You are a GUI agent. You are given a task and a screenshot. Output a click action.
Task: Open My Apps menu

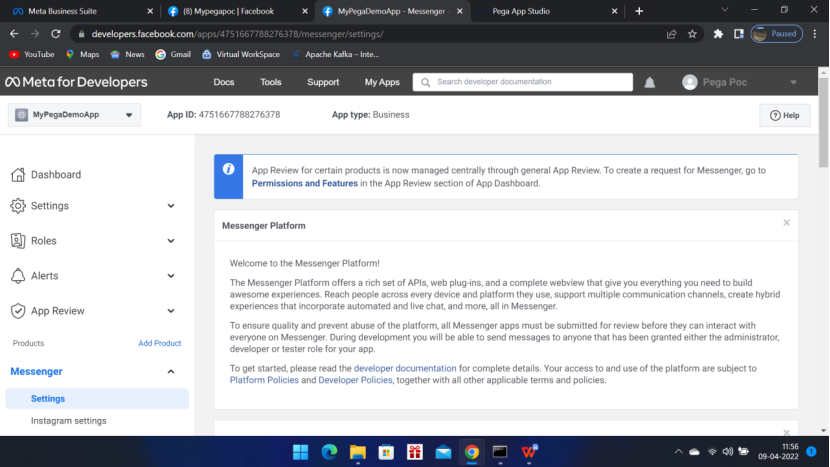tap(382, 82)
